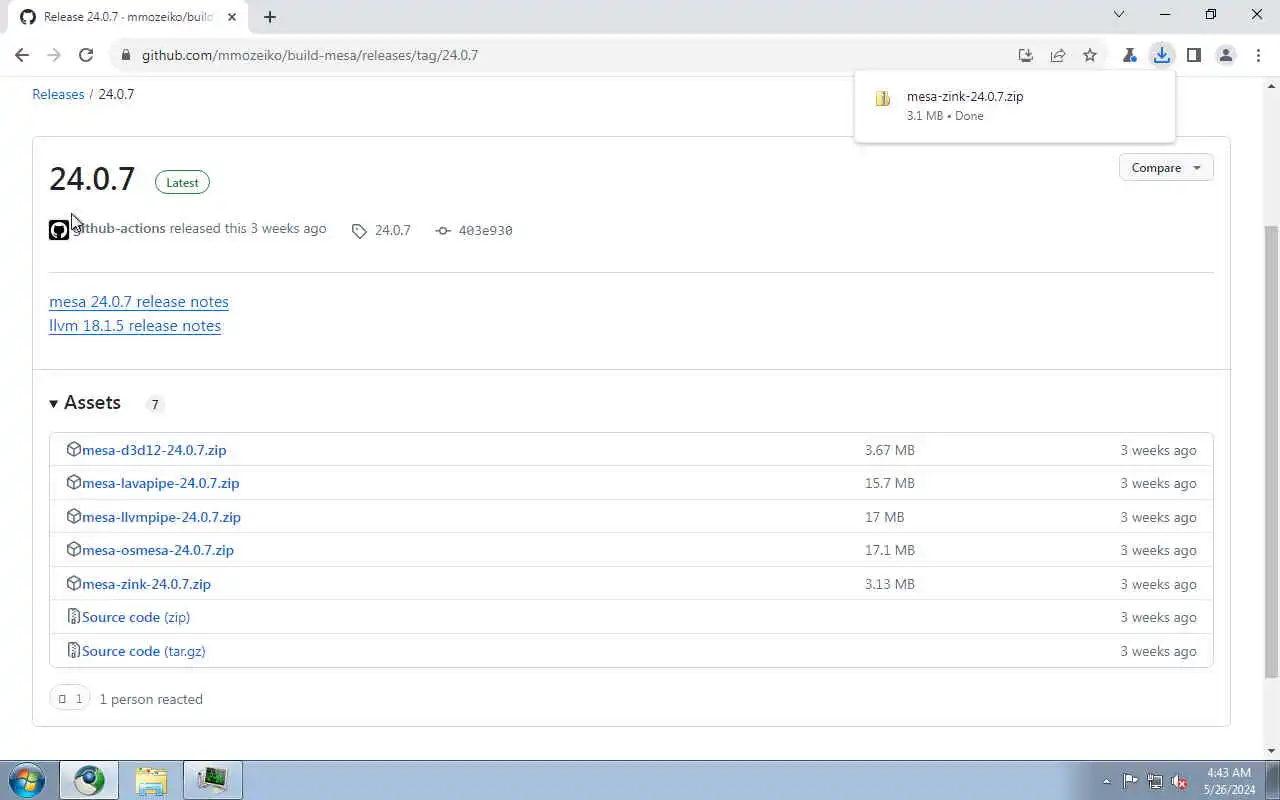Open commit 403e930
The height and width of the screenshot is (800, 1280).
tap(485, 230)
